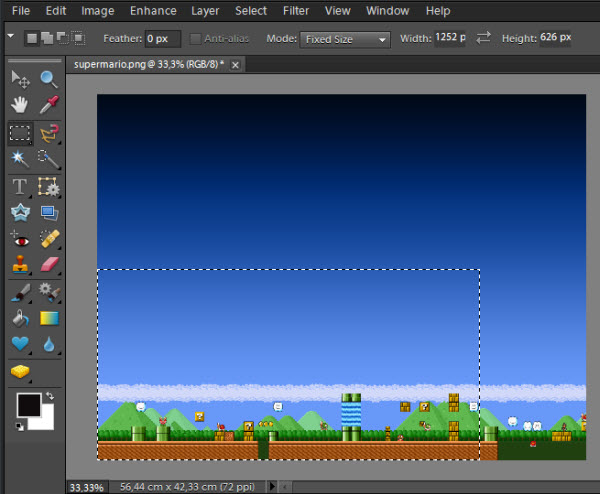The image size is (600, 494).
Task: Select the Custom Shape heart tool
Action: pos(20,344)
